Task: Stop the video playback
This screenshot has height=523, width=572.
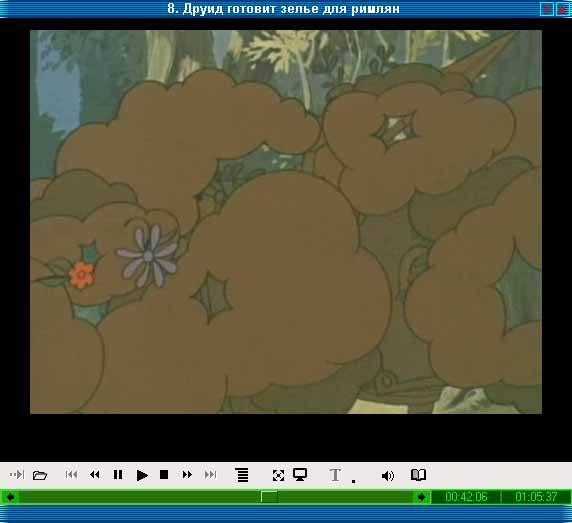Action: (x=164, y=474)
